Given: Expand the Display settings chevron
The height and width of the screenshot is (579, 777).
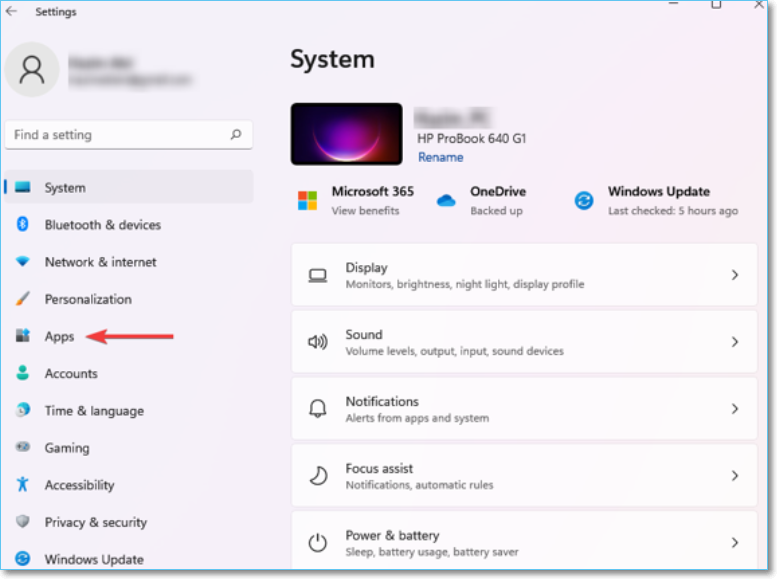Looking at the screenshot, I should 735,275.
